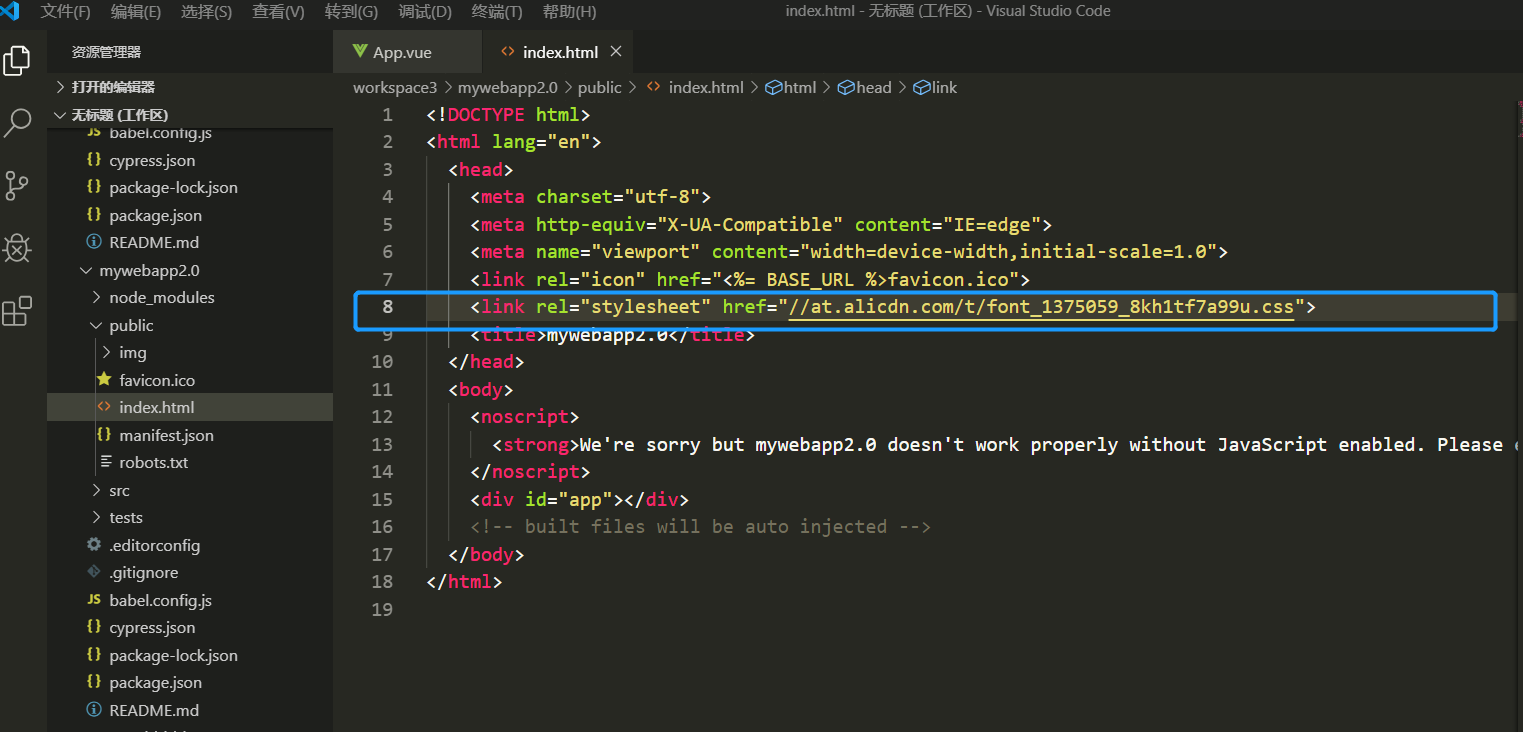Click the star icon of favicon.ico
The height and width of the screenshot is (732, 1523).
tap(103, 380)
